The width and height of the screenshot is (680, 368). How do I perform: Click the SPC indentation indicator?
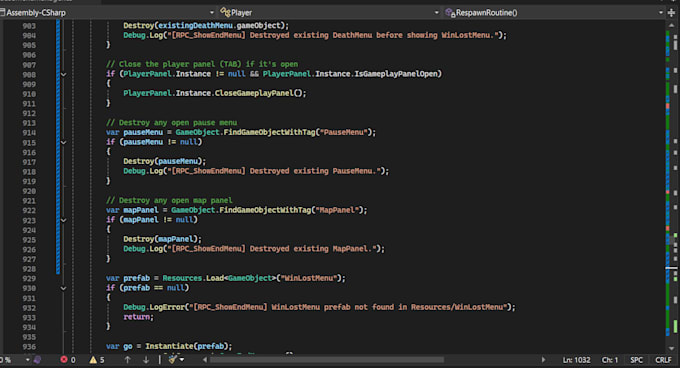point(637,360)
